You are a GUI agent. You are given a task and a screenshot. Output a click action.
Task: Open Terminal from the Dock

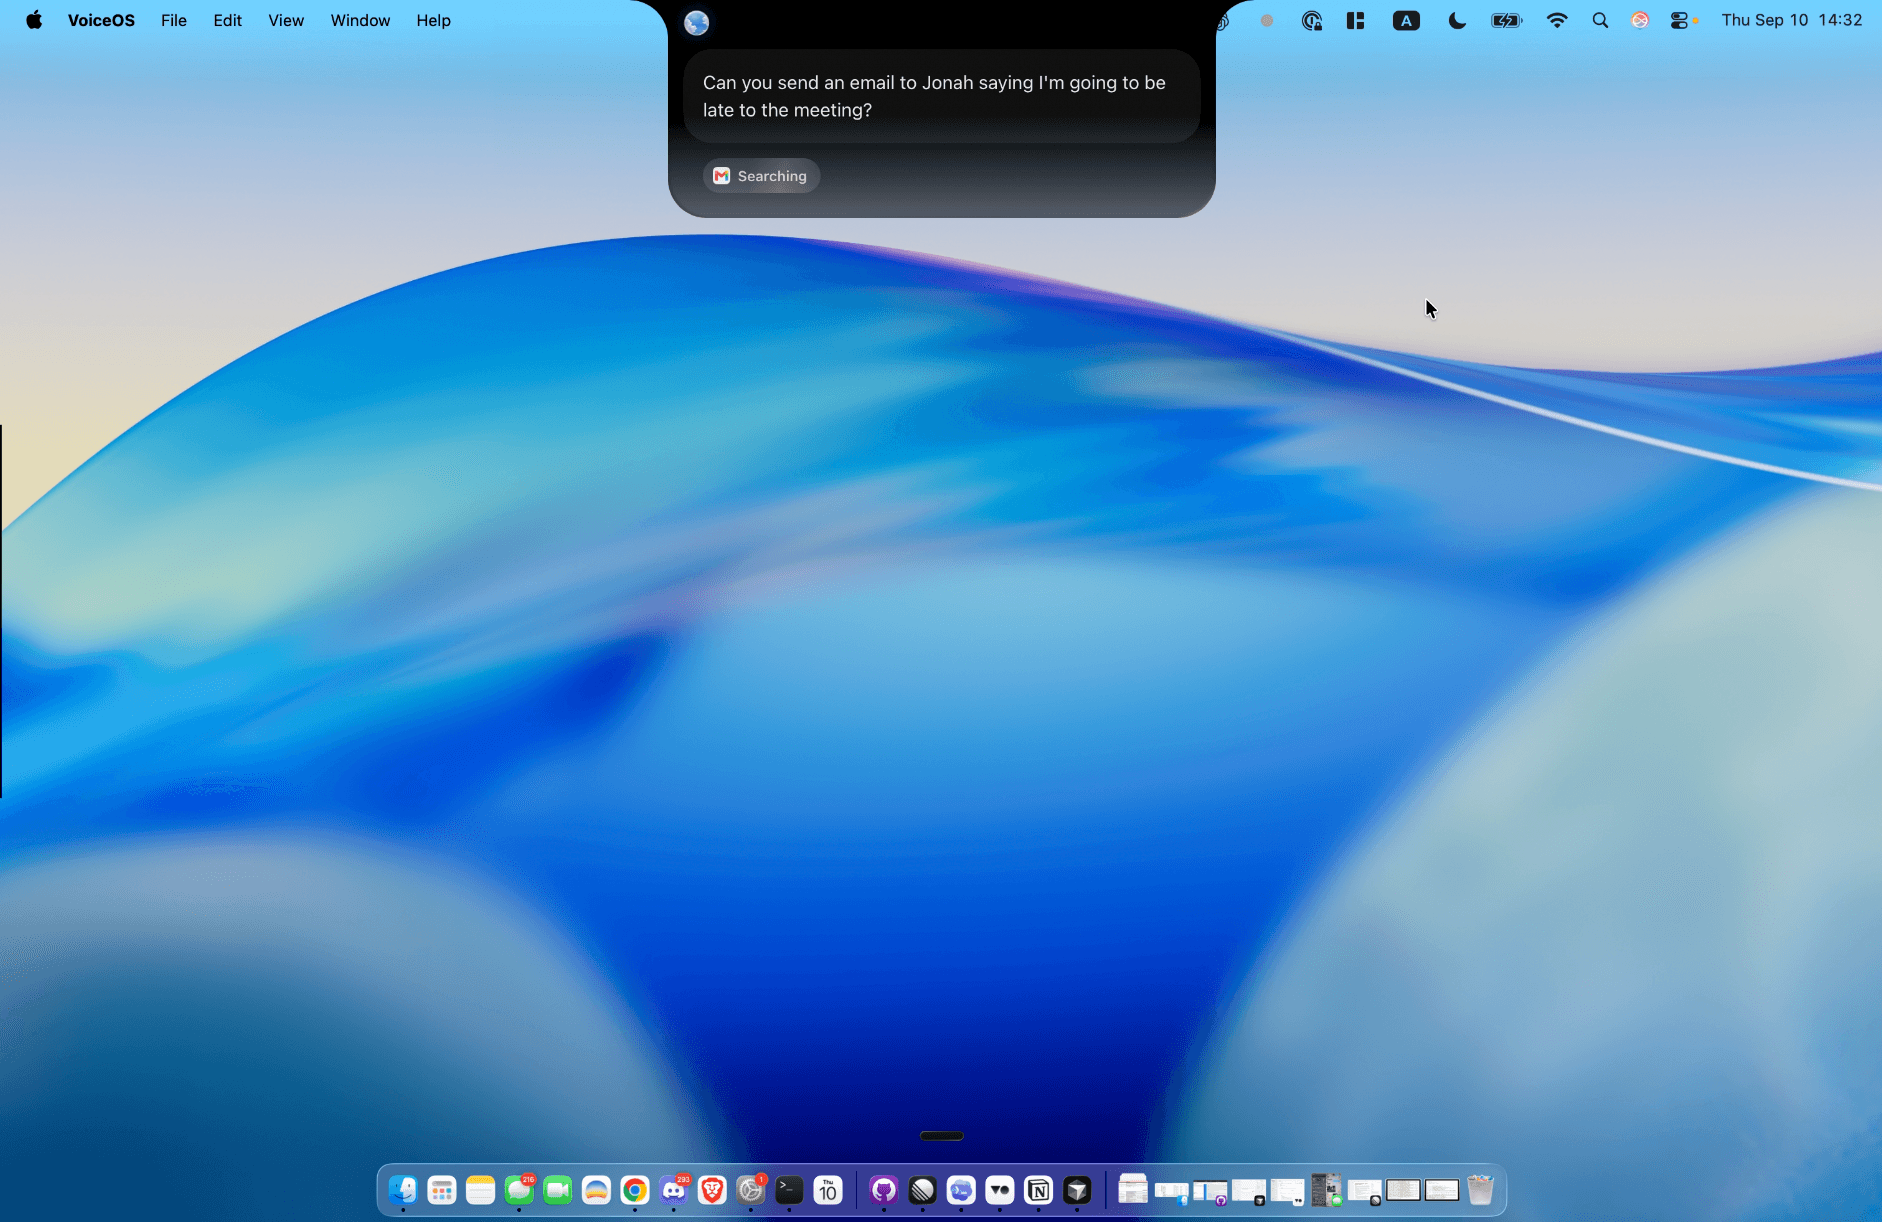789,1190
